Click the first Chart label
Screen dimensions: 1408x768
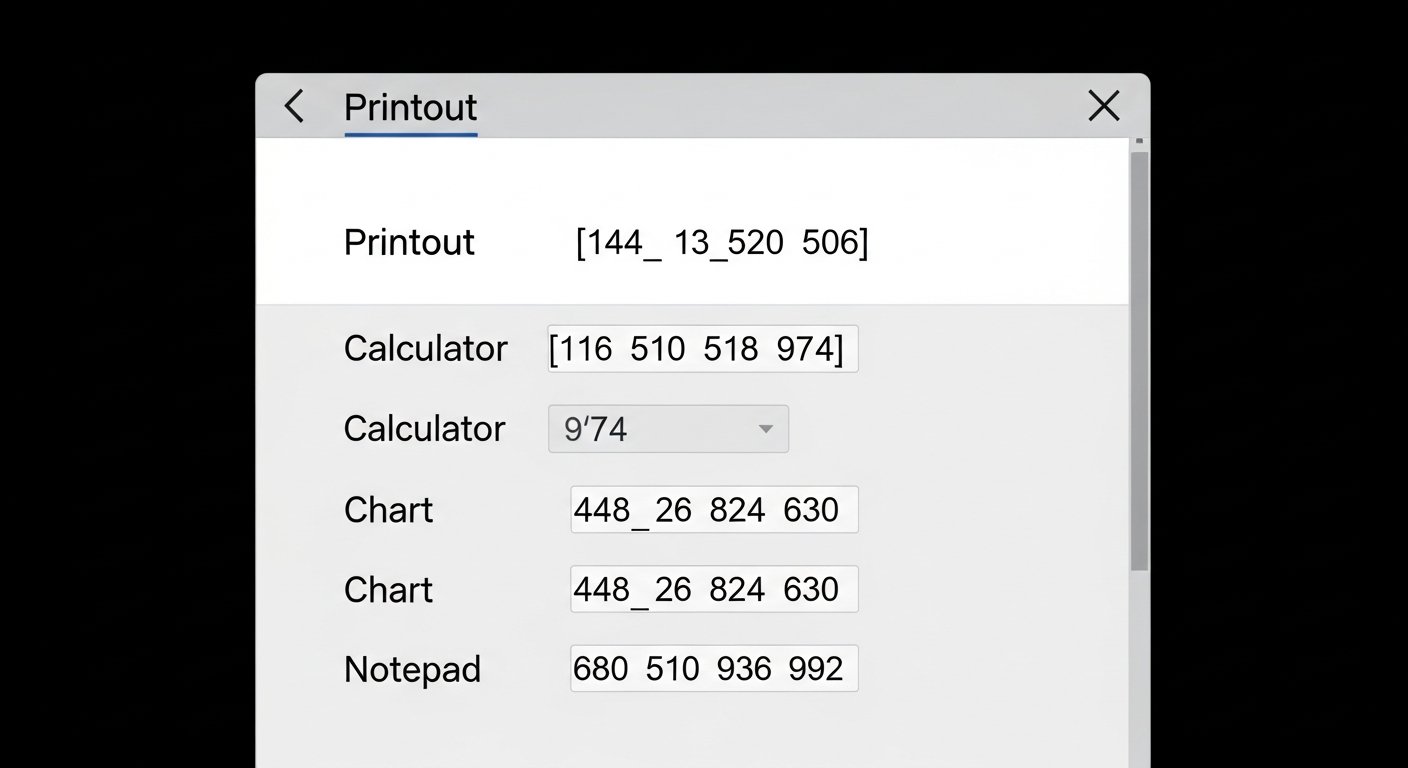(388, 510)
